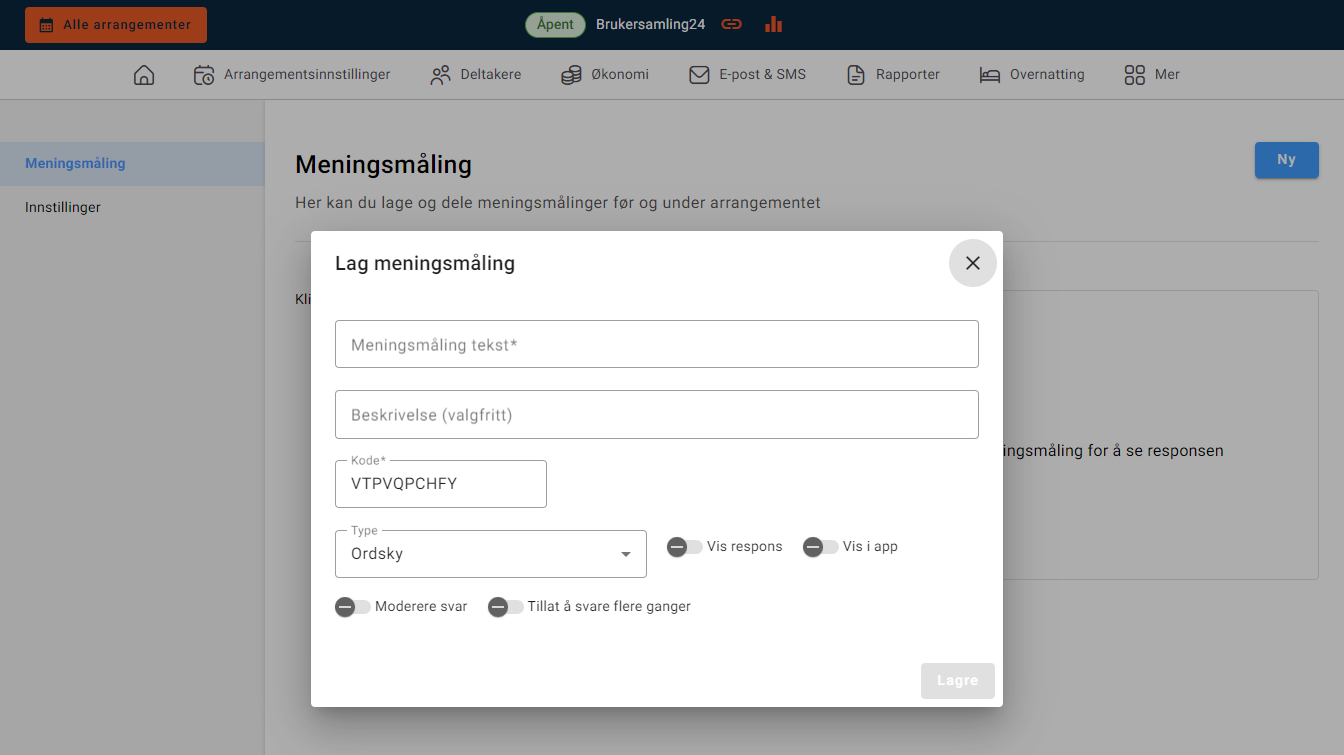Open the Overnatting menu
The width and height of the screenshot is (1344, 755).
pos(1032,75)
